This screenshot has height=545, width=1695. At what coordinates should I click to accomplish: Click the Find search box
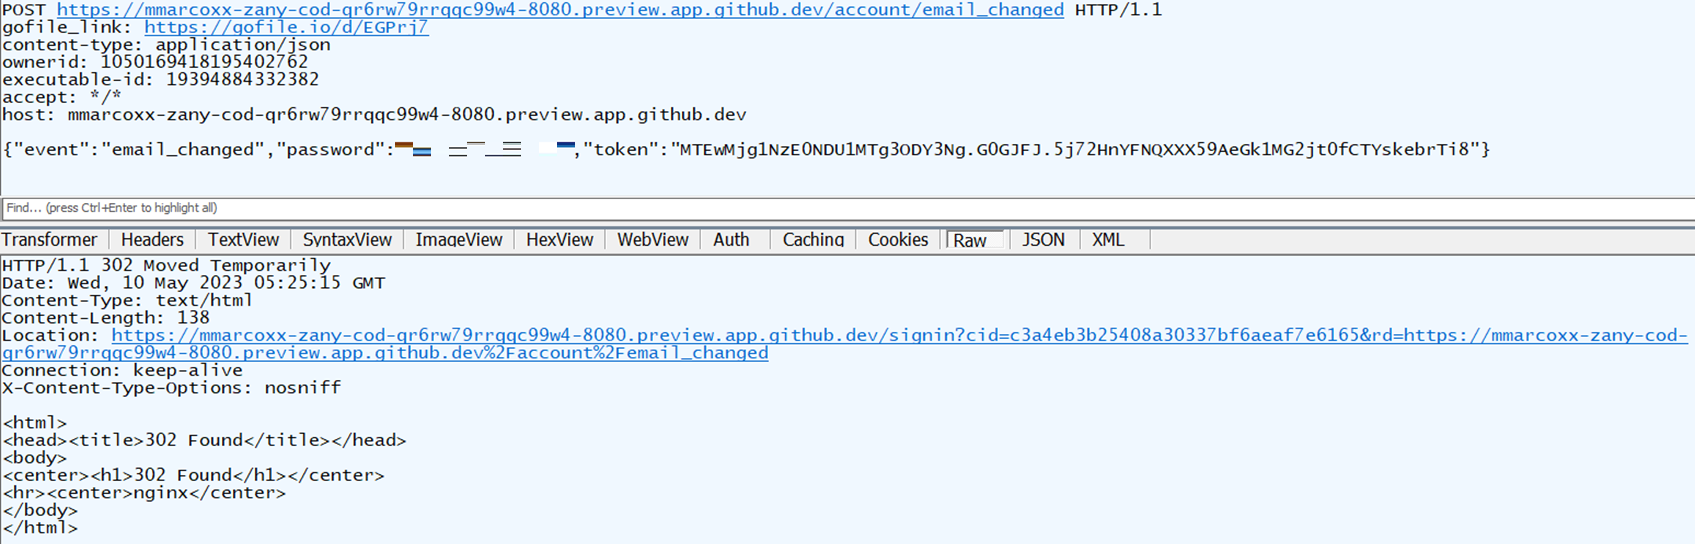coord(847,208)
